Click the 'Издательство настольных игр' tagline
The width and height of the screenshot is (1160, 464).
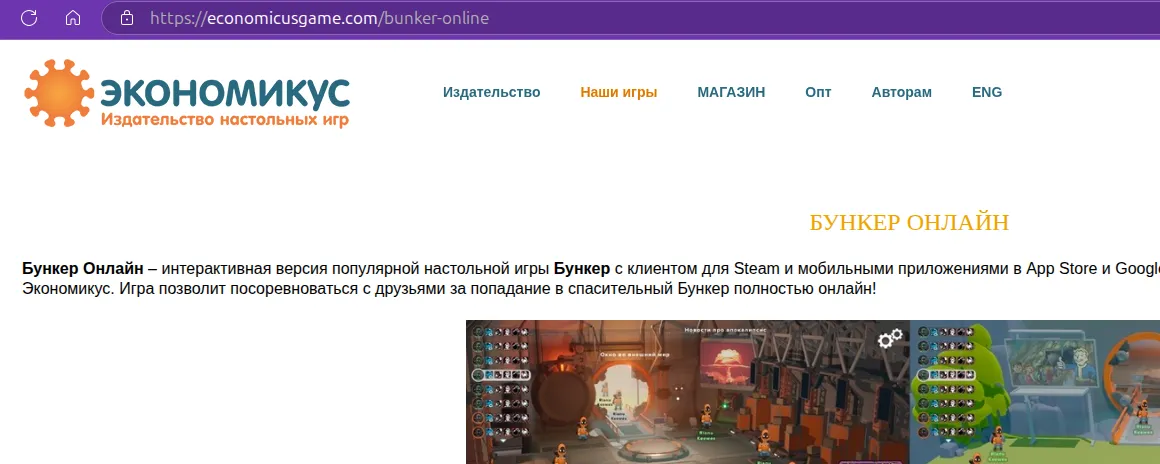pos(224,119)
